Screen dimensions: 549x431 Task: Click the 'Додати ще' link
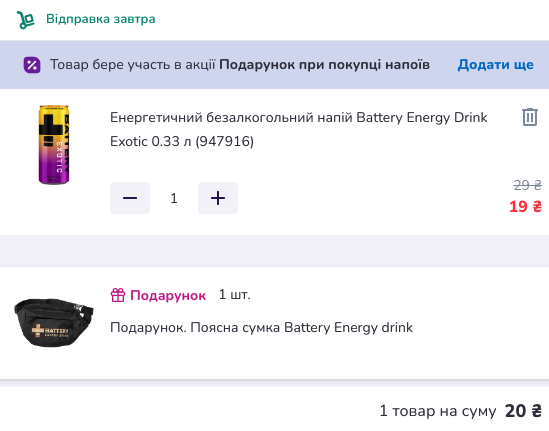point(495,65)
